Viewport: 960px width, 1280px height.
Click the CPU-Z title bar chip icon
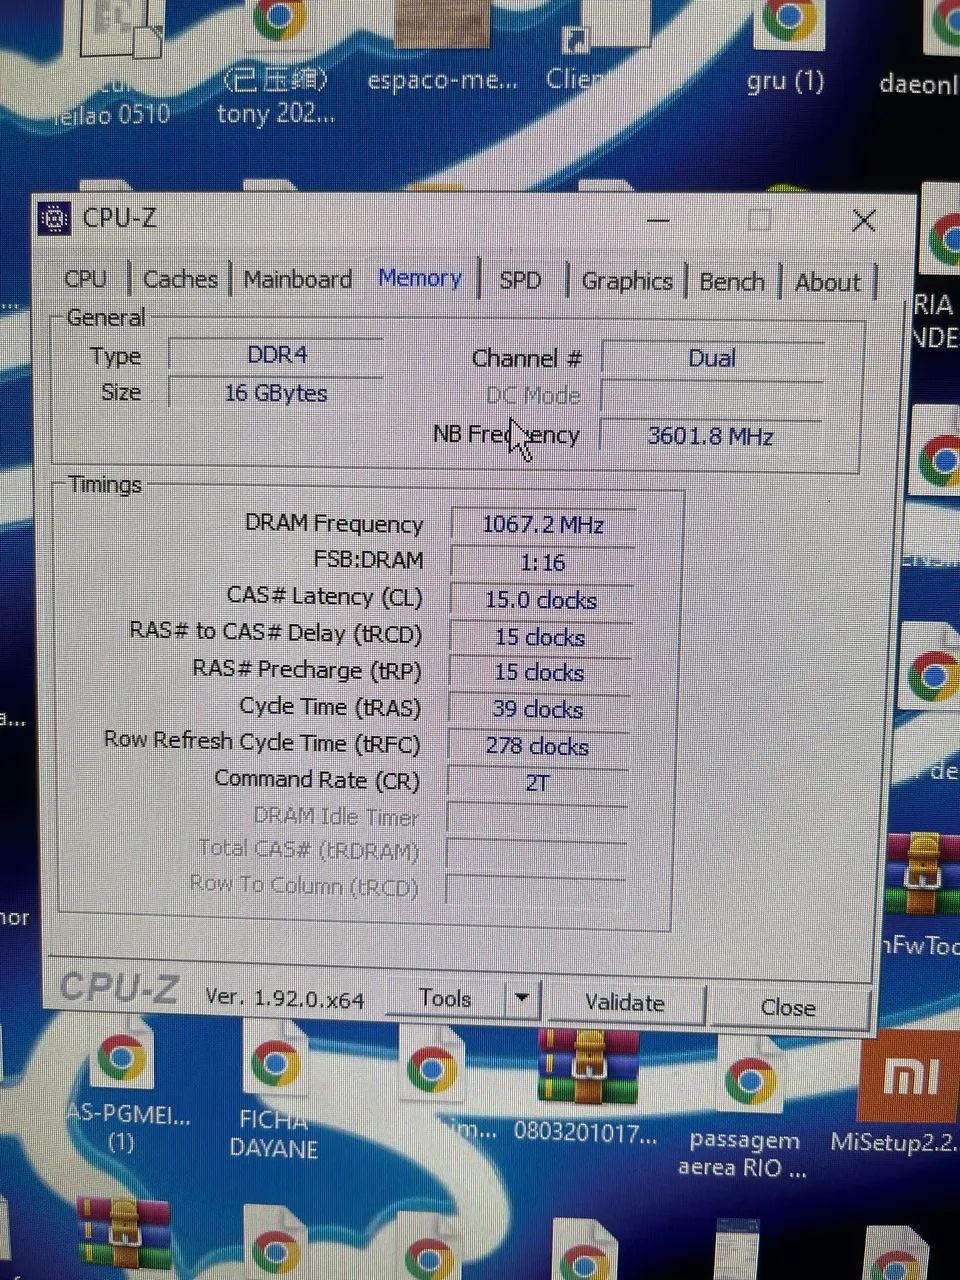(54, 218)
